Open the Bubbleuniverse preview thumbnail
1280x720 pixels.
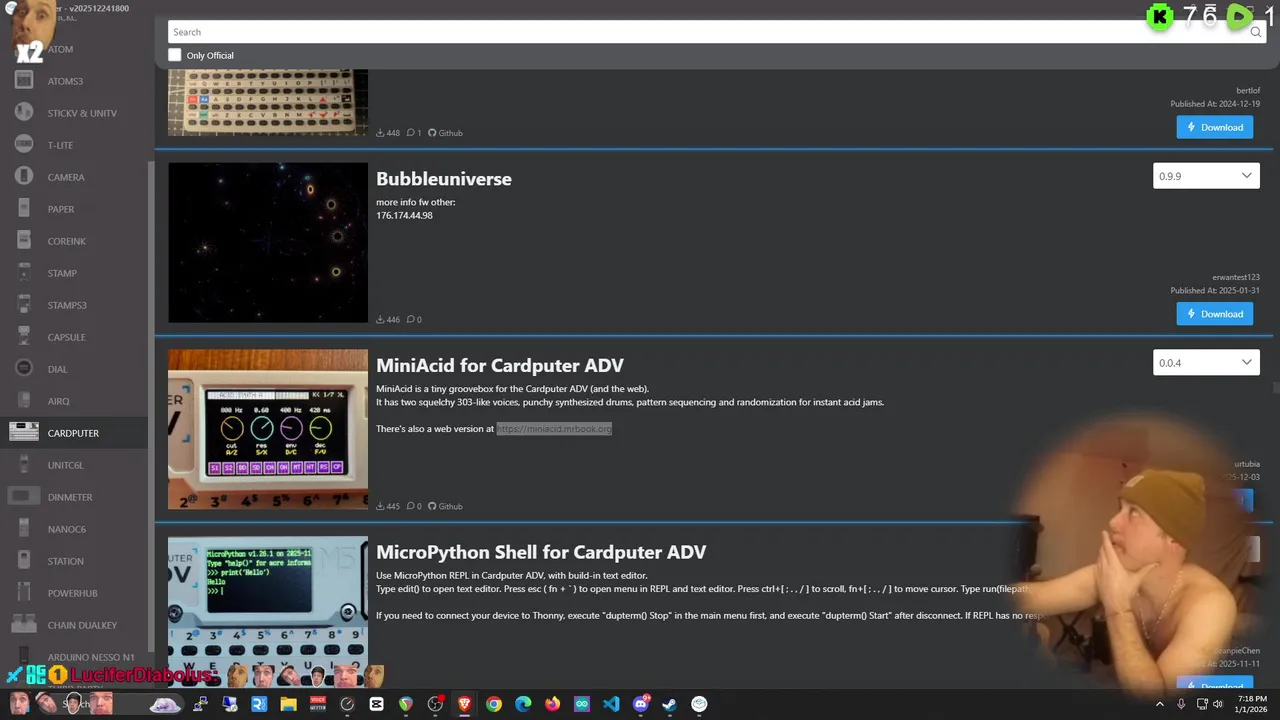268,243
